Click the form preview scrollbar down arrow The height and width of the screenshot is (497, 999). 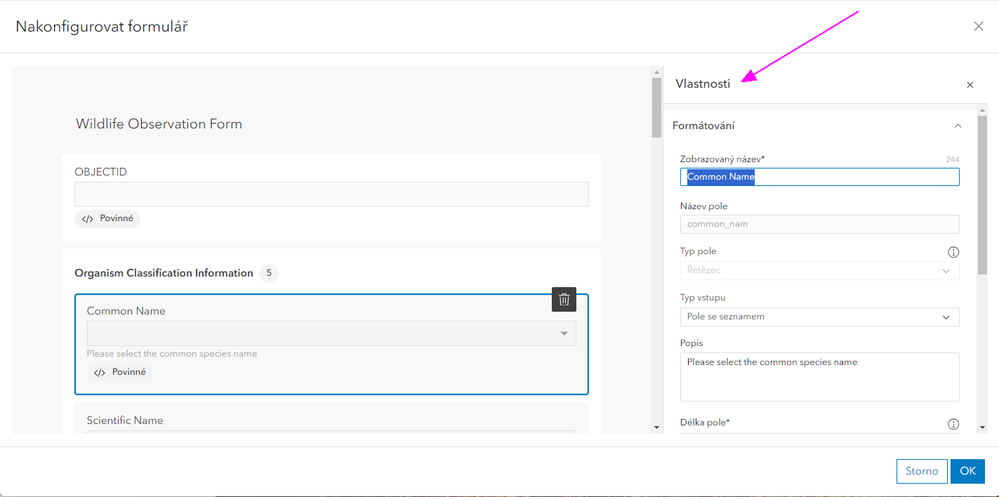[656, 427]
